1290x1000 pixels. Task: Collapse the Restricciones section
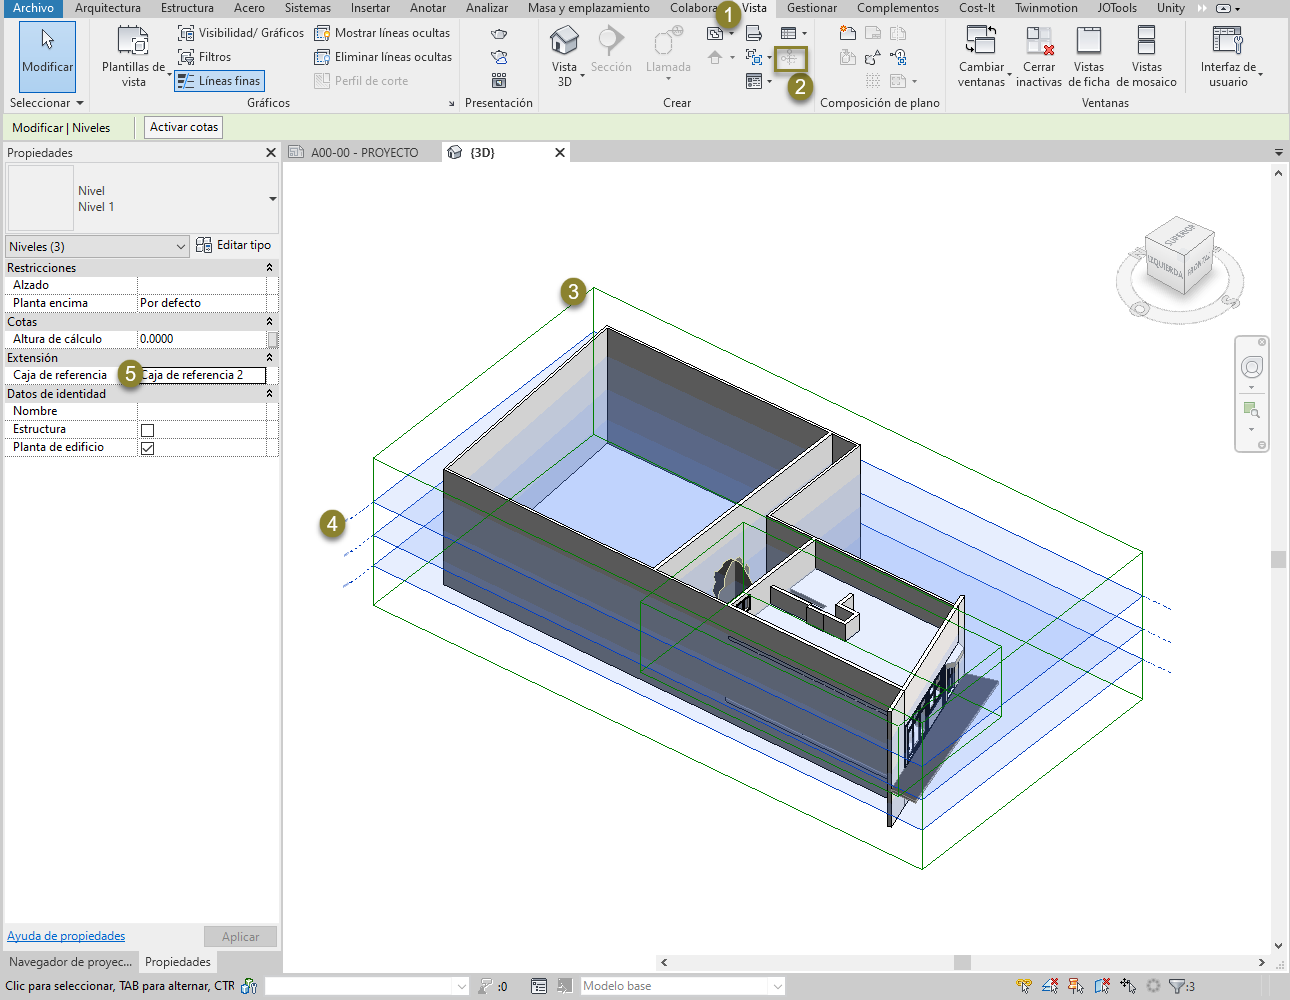pyautogui.click(x=269, y=268)
